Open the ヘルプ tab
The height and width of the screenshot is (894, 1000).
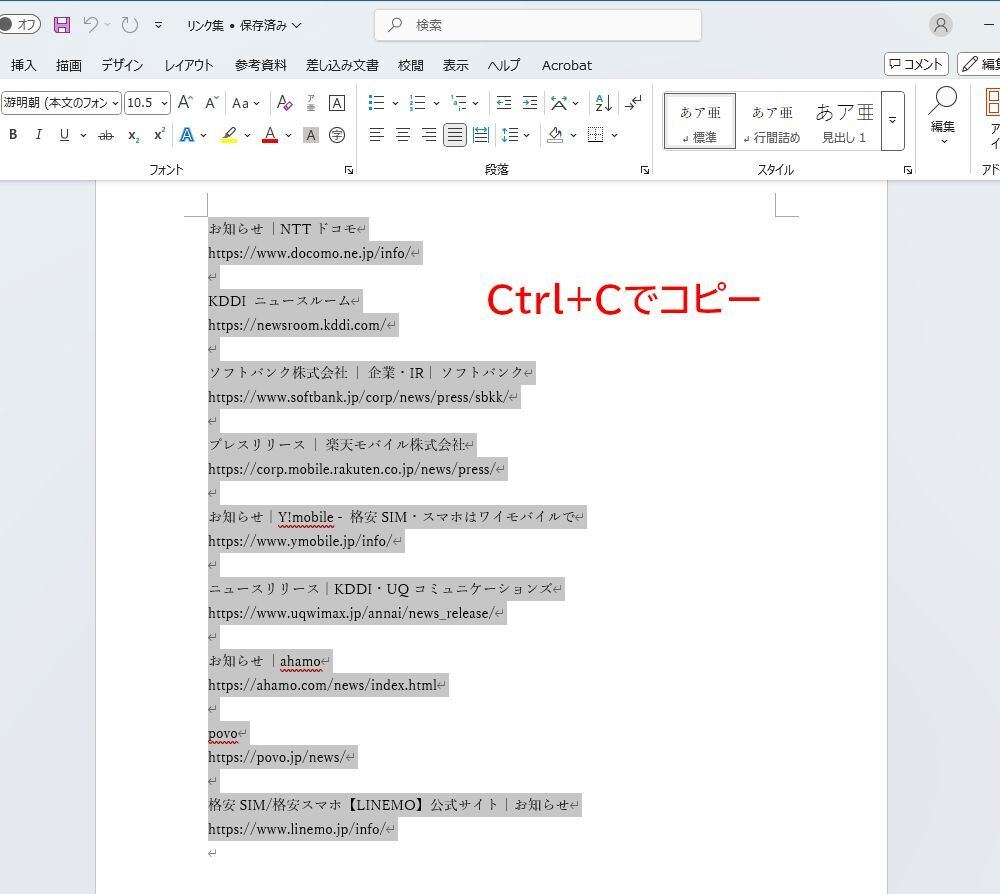pos(504,65)
